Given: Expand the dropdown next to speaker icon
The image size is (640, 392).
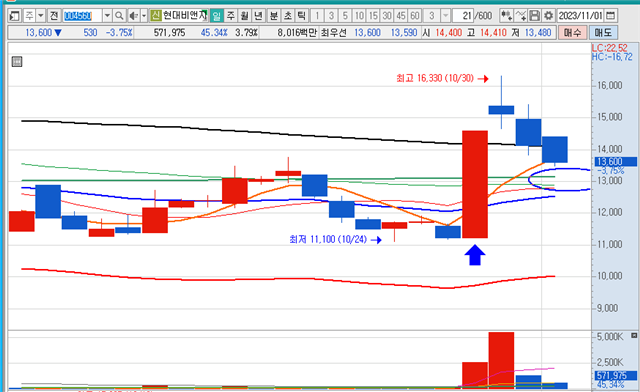Looking at the screenshot, I should [x=144, y=16].
